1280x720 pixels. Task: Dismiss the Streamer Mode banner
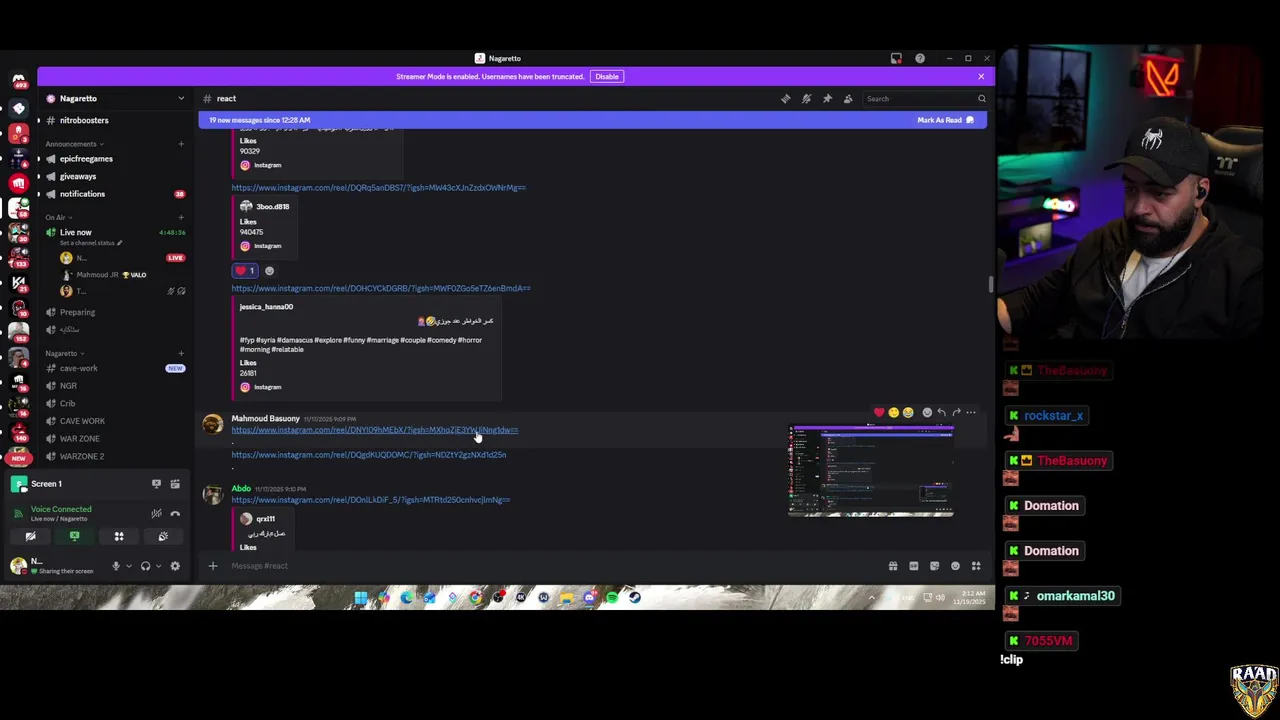pyautogui.click(x=981, y=77)
